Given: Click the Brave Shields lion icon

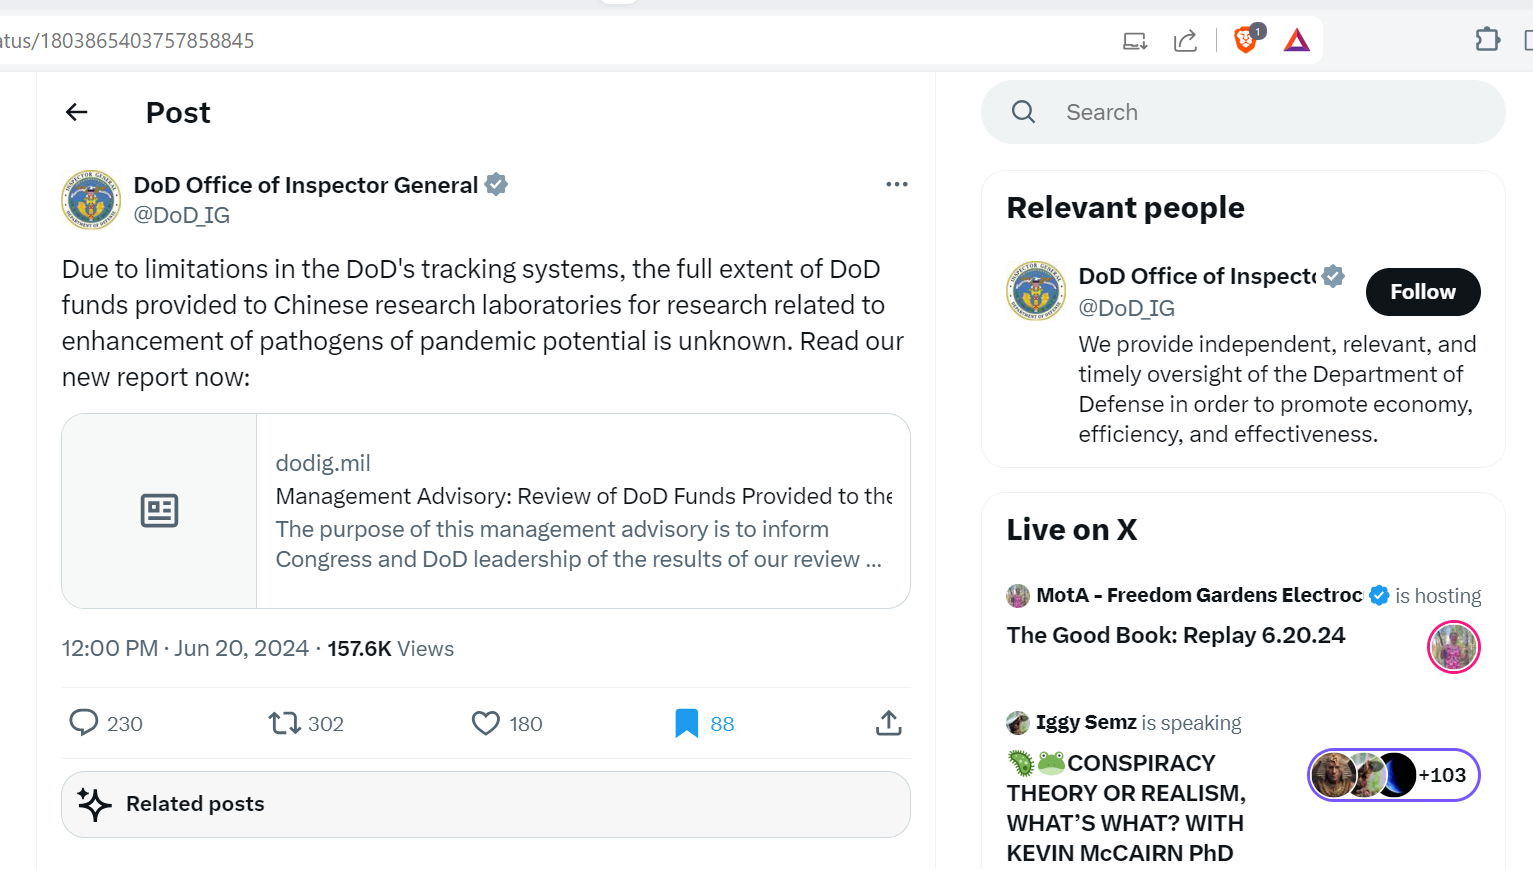Looking at the screenshot, I should 1246,40.
